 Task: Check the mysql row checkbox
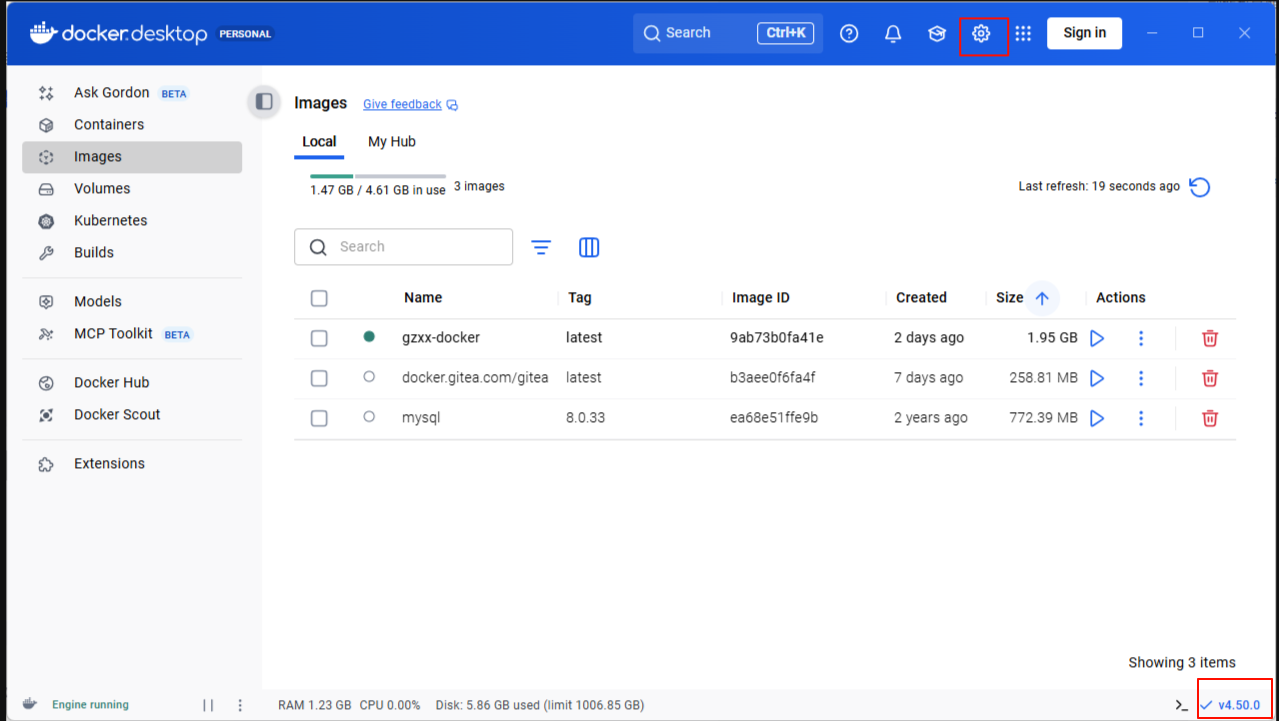319,418
